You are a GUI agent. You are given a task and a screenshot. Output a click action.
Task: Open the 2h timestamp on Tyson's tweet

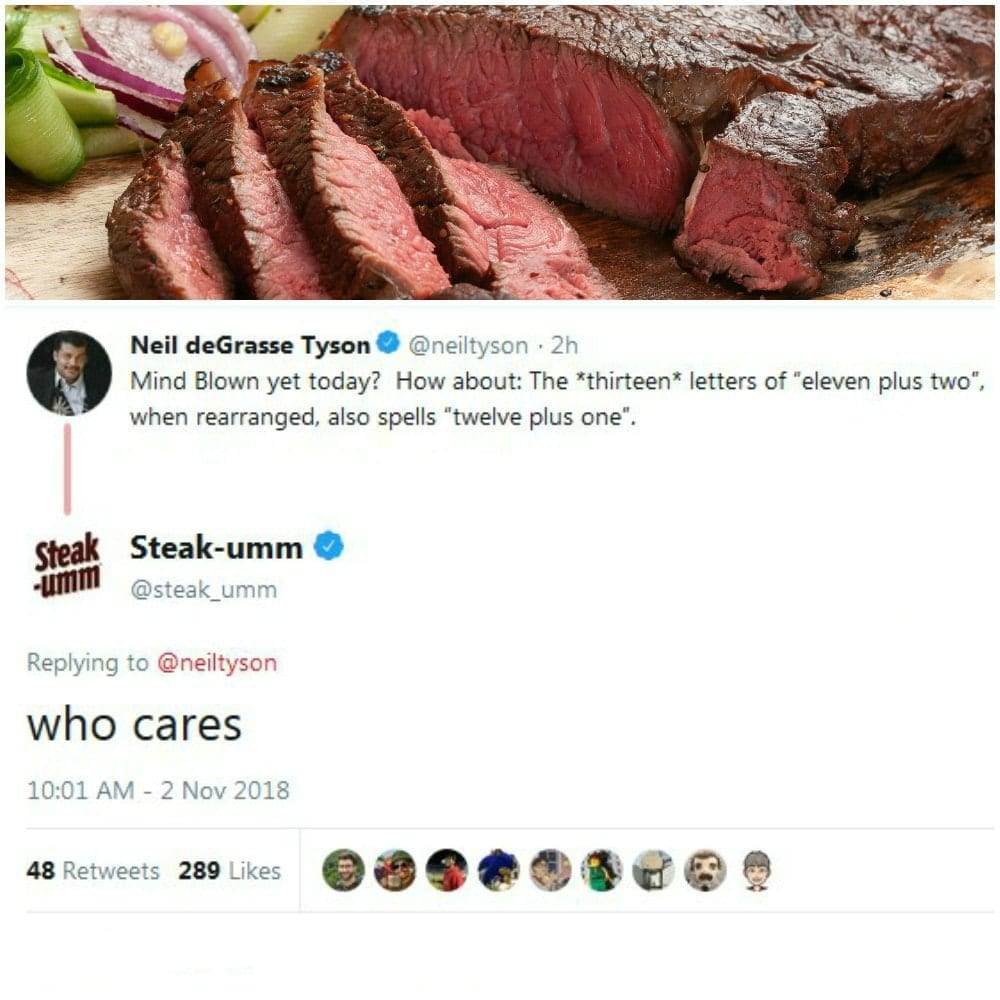click(564, 345)
